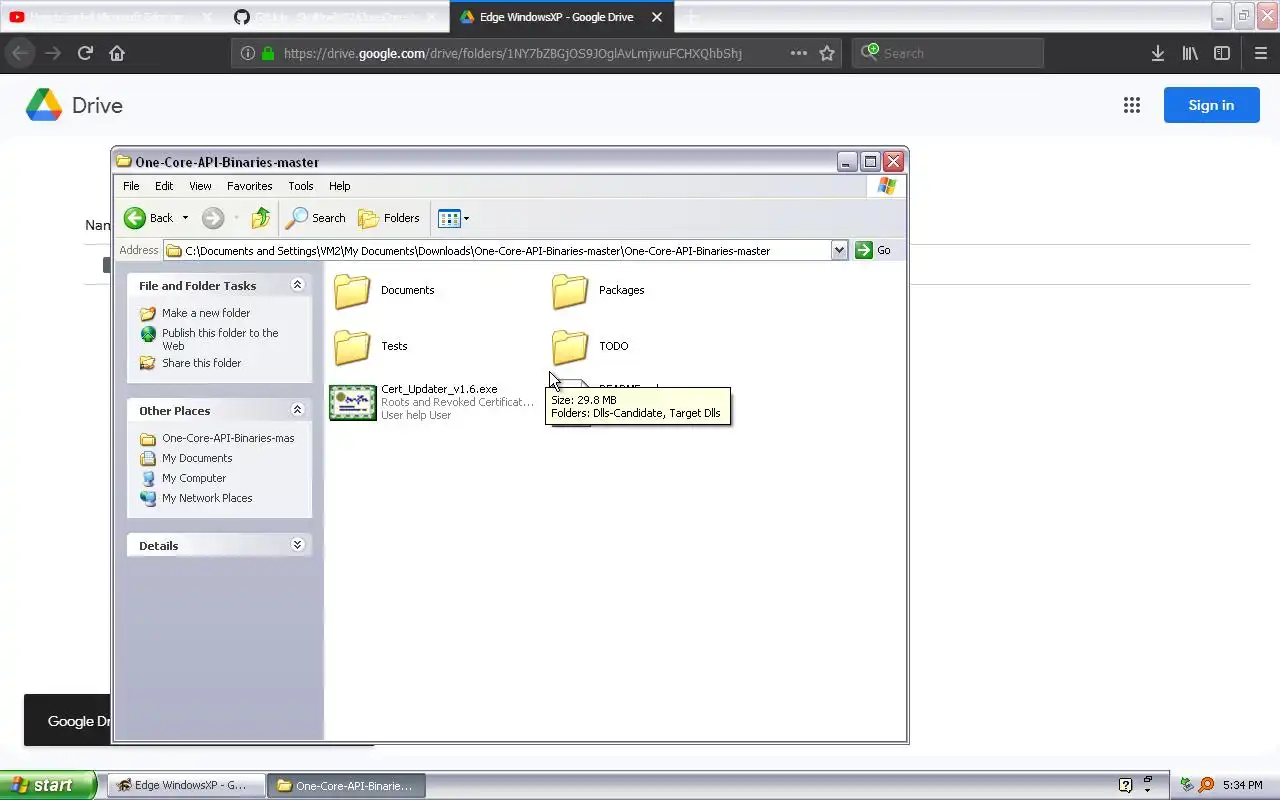Click the Windows flag logo in Explorer
The width and height of the screenshot is (1280, 800).
point(886,186)
